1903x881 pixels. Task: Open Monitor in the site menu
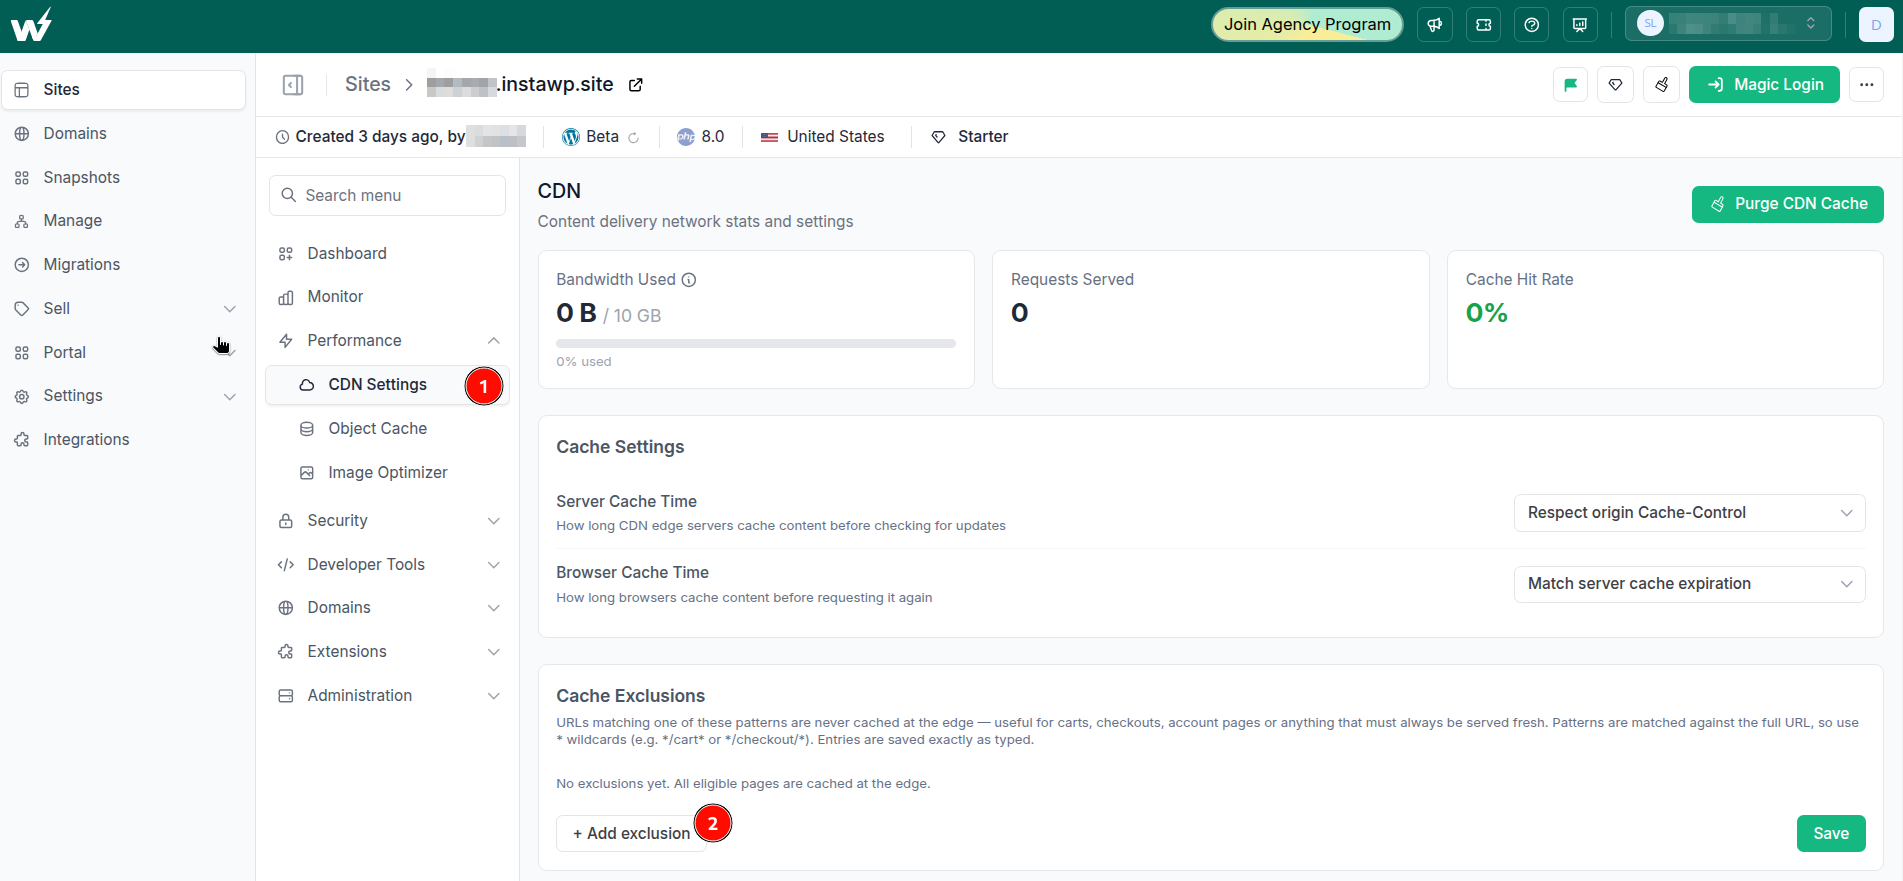click(x=387, y=297)
